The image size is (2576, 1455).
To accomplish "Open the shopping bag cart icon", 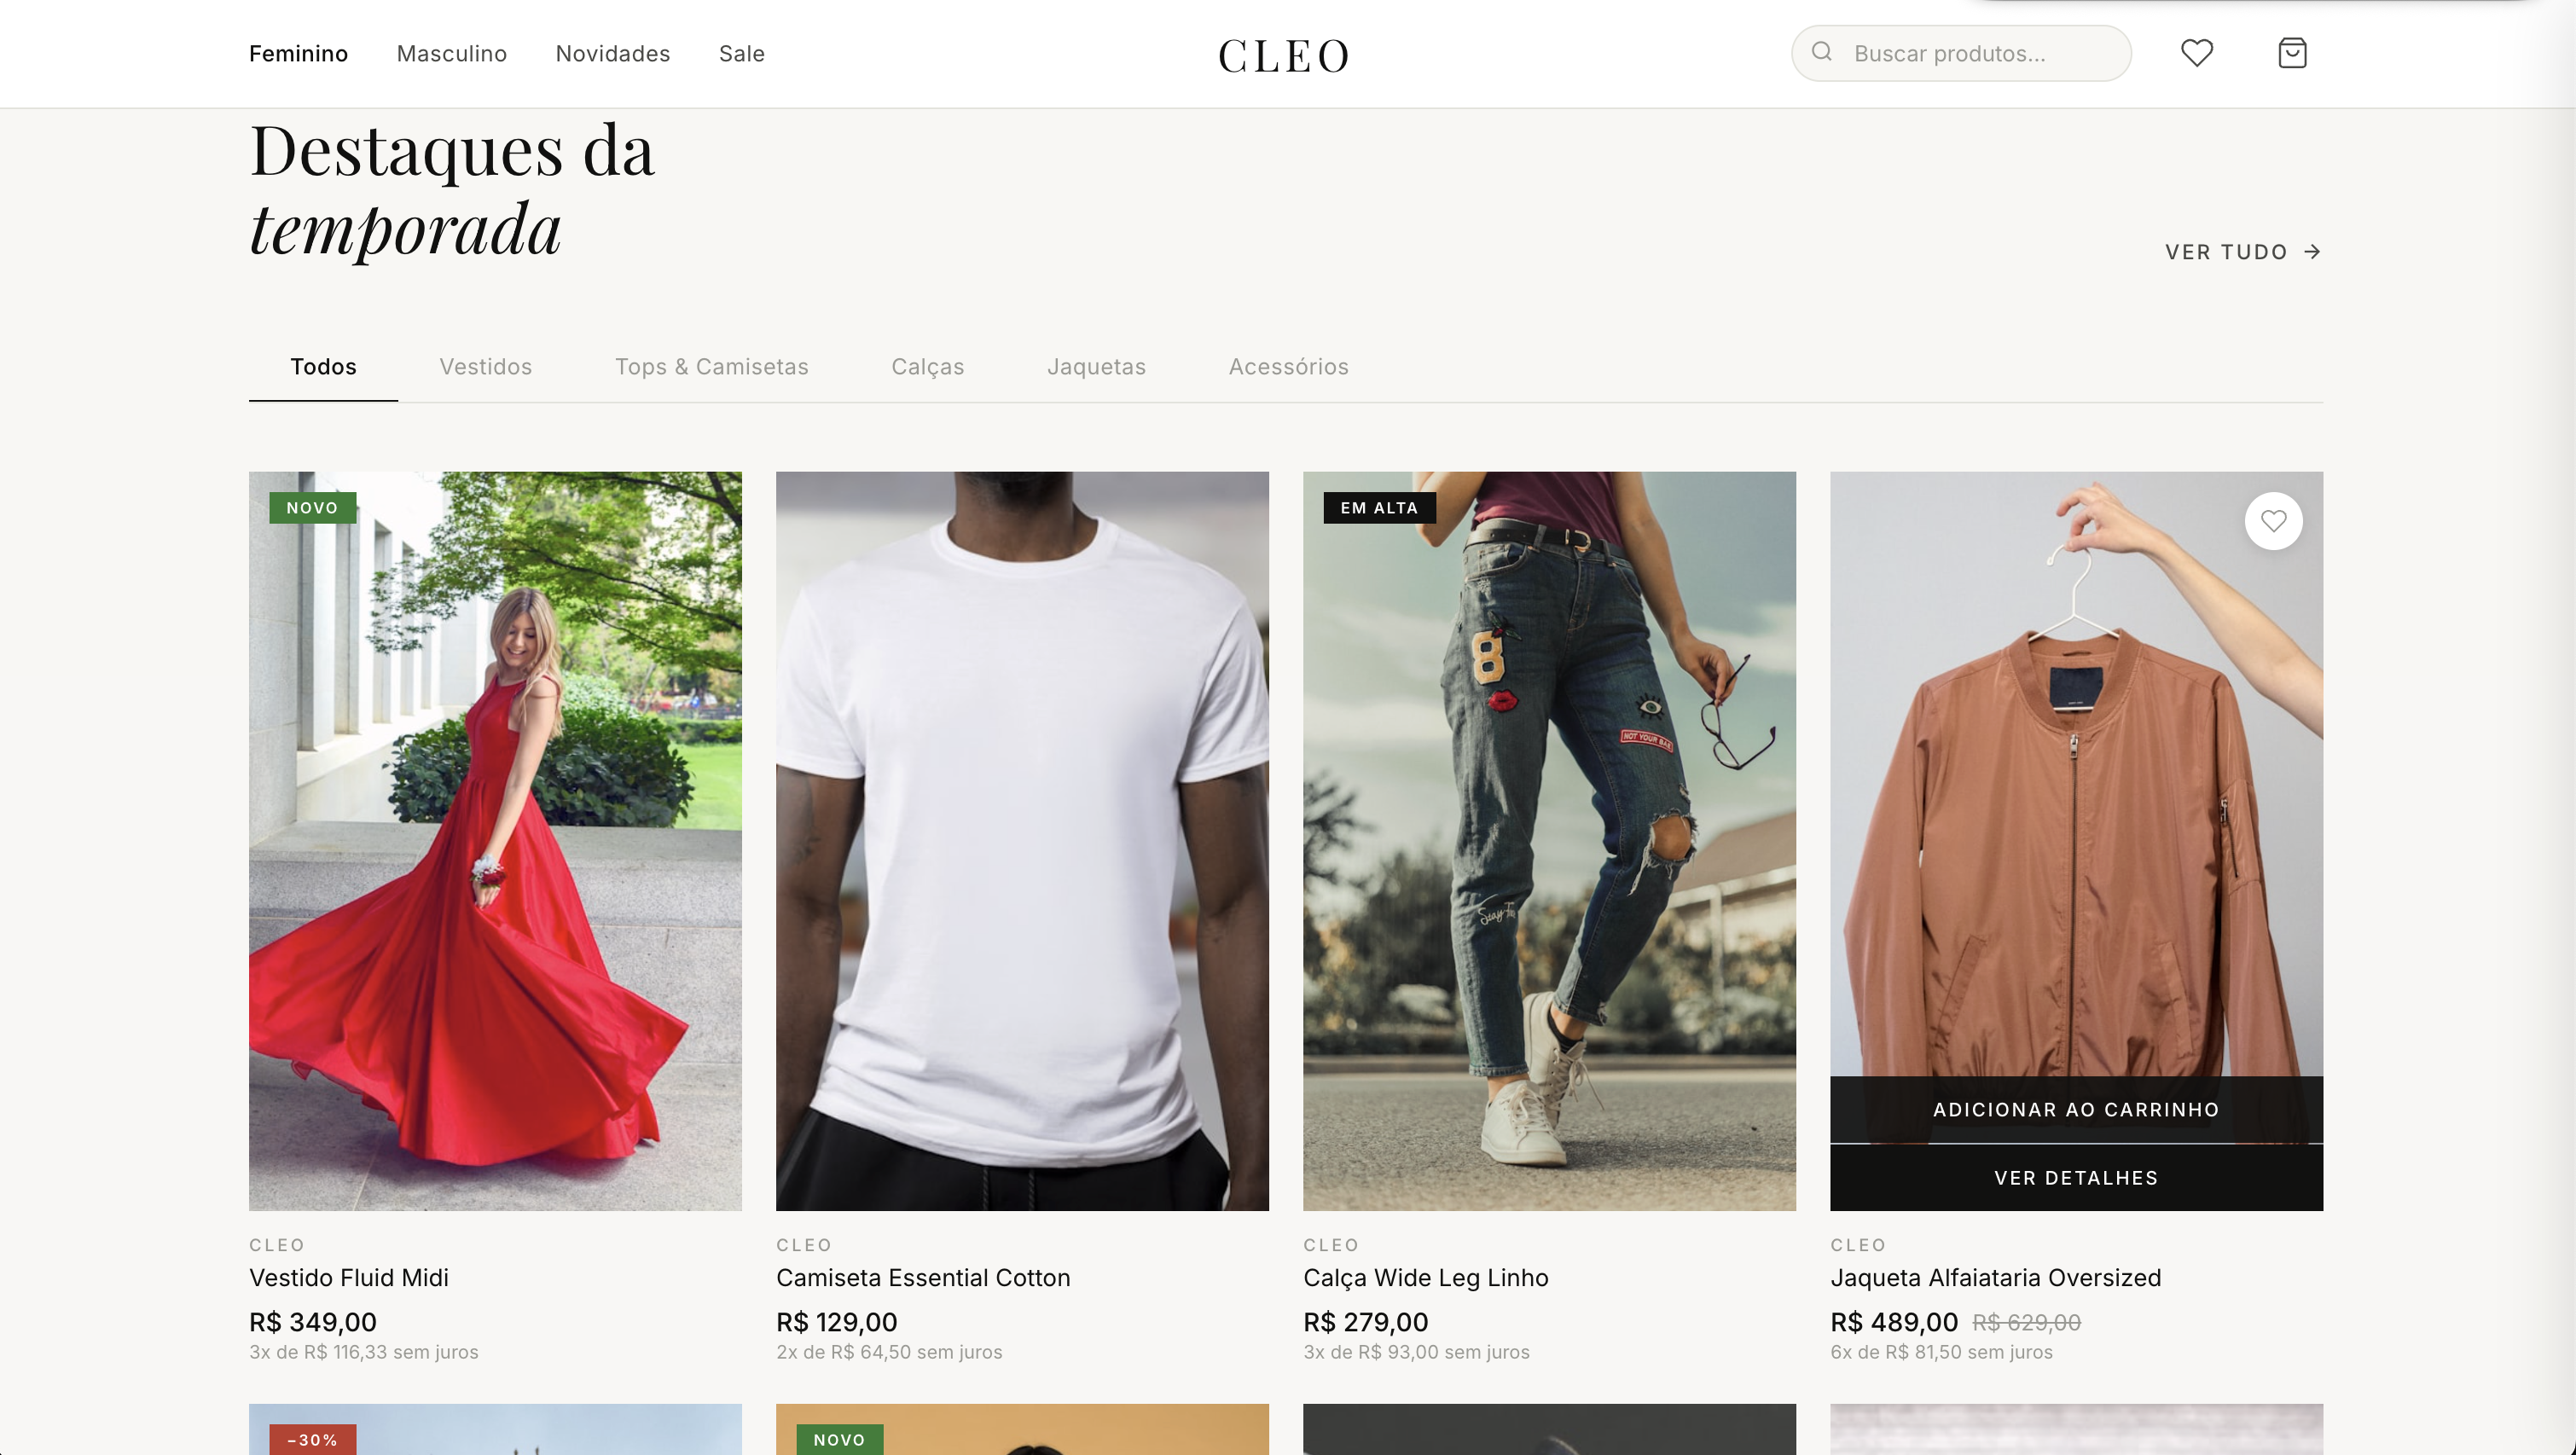I will (2292, 53).
